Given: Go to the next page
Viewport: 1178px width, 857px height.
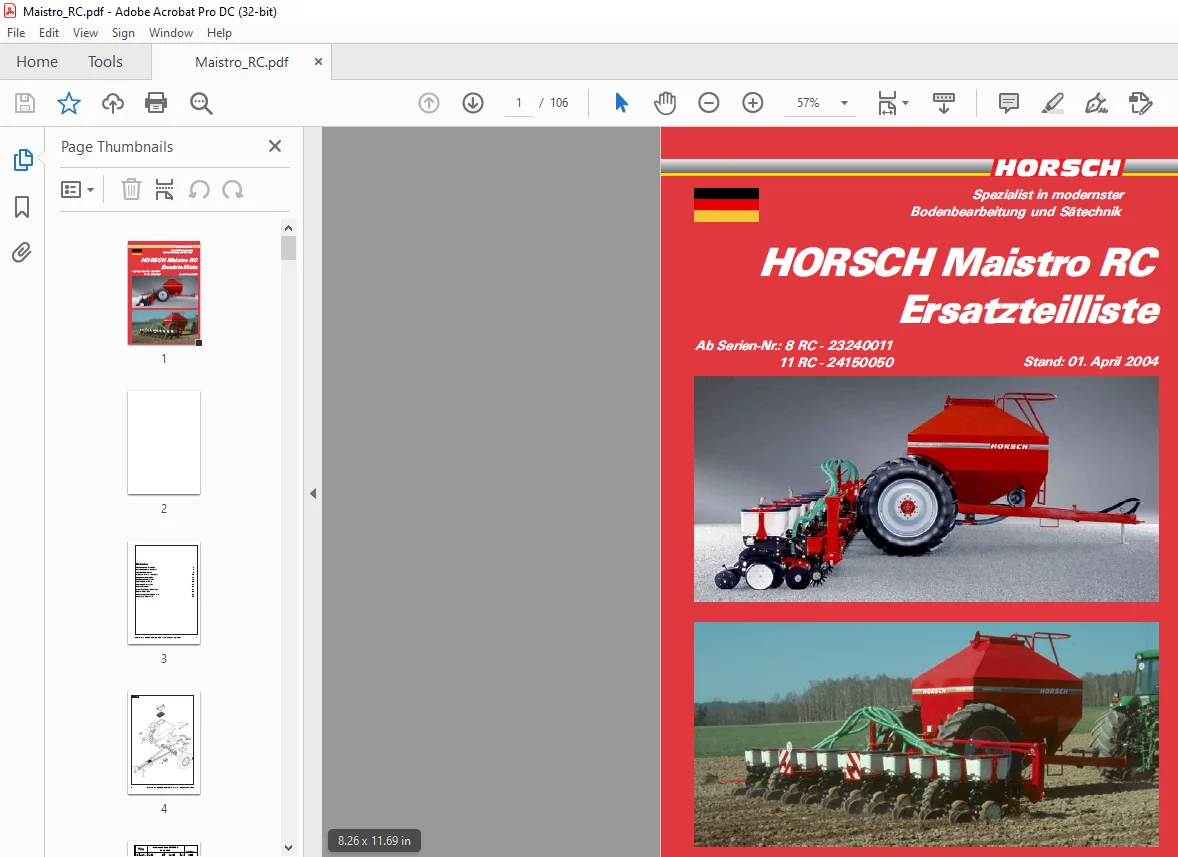Looking at the screenshot, I should pos(473,103).
